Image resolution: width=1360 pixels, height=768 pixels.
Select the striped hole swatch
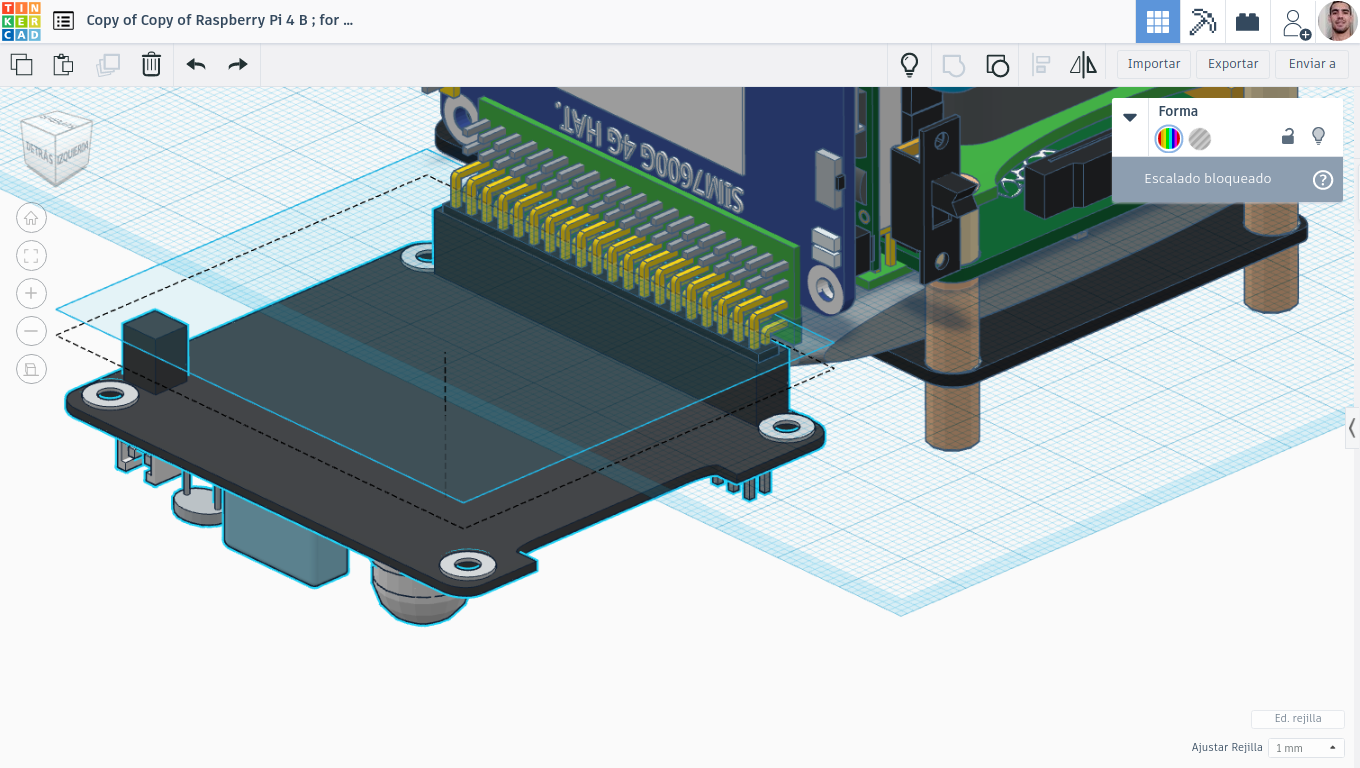[x=1200, y=139]
